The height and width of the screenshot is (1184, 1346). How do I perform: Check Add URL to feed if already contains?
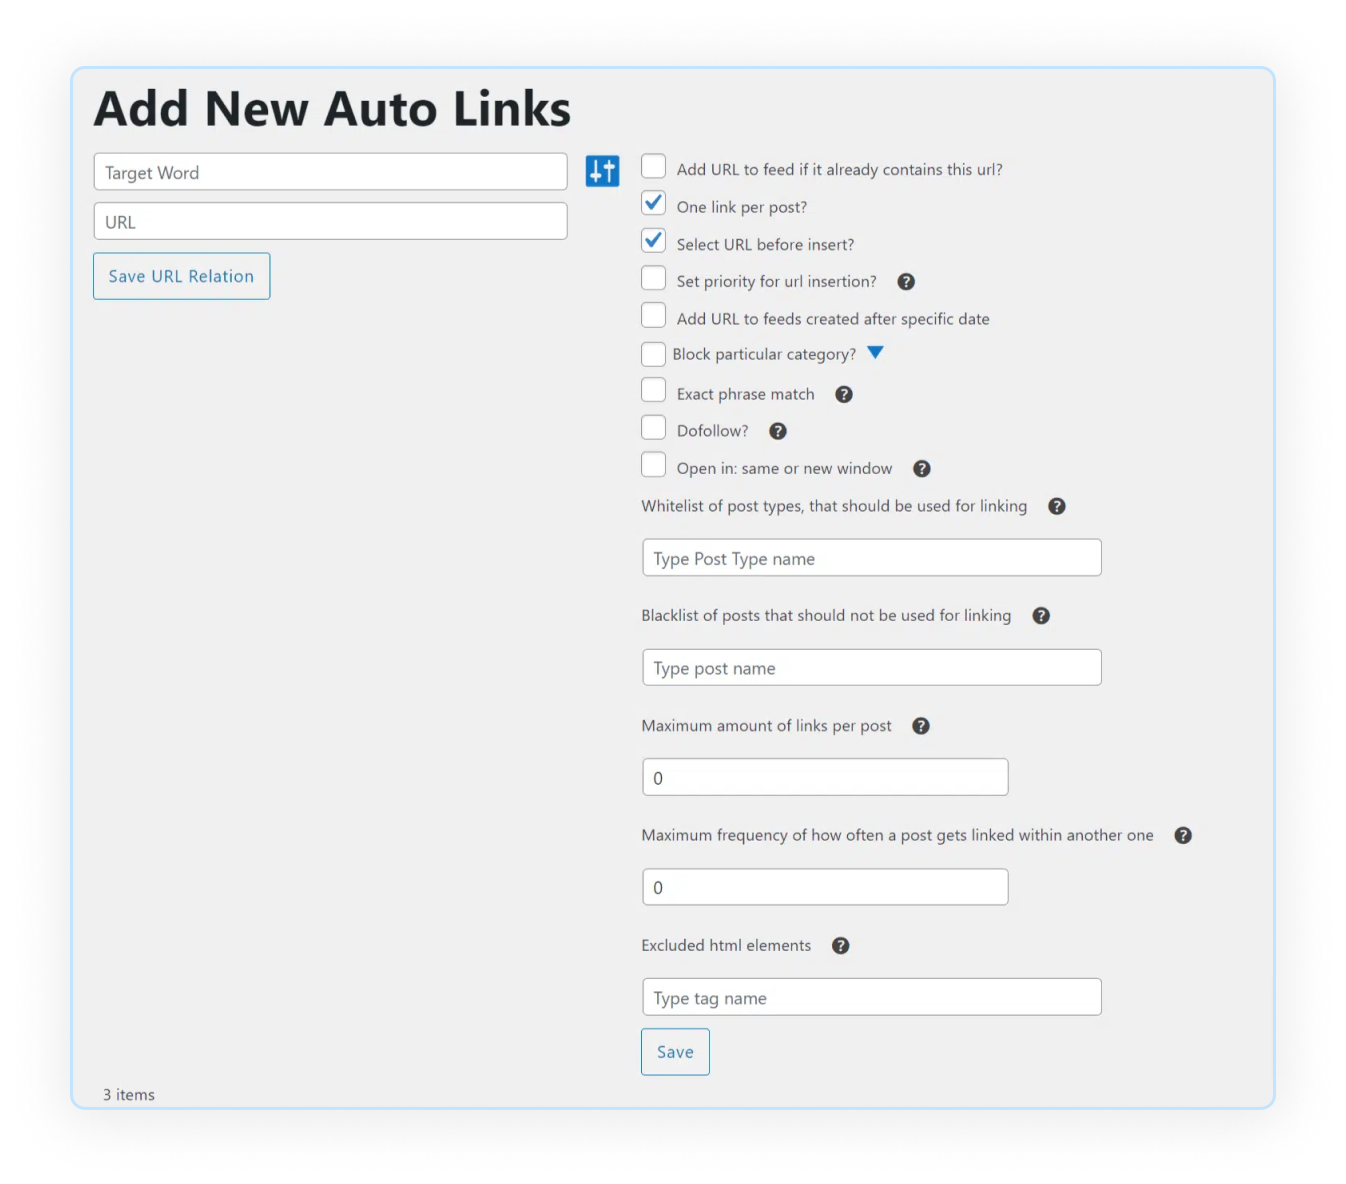(653, 166)
